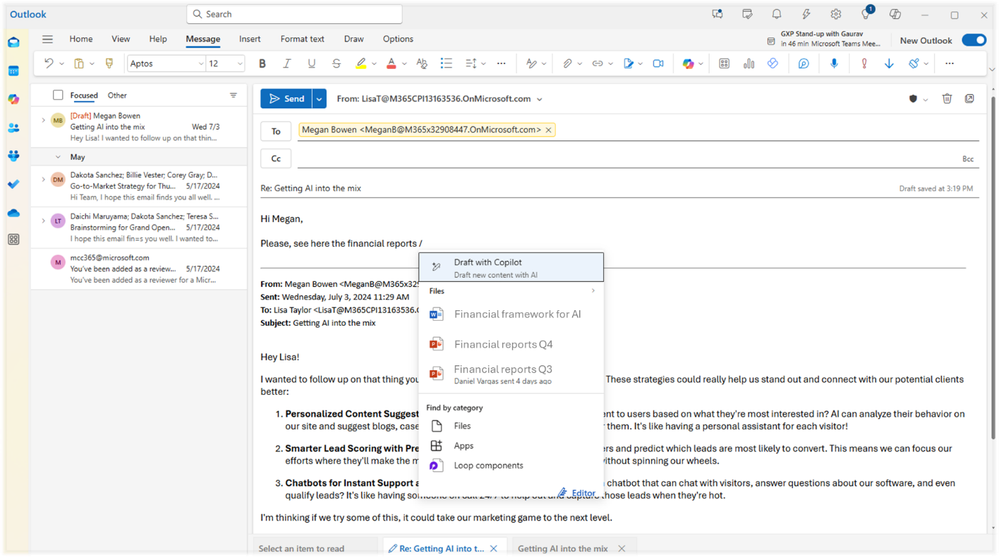Expand the Files section arrow in popup
This screenshot has height=557, width=999.
pos(593,291)
